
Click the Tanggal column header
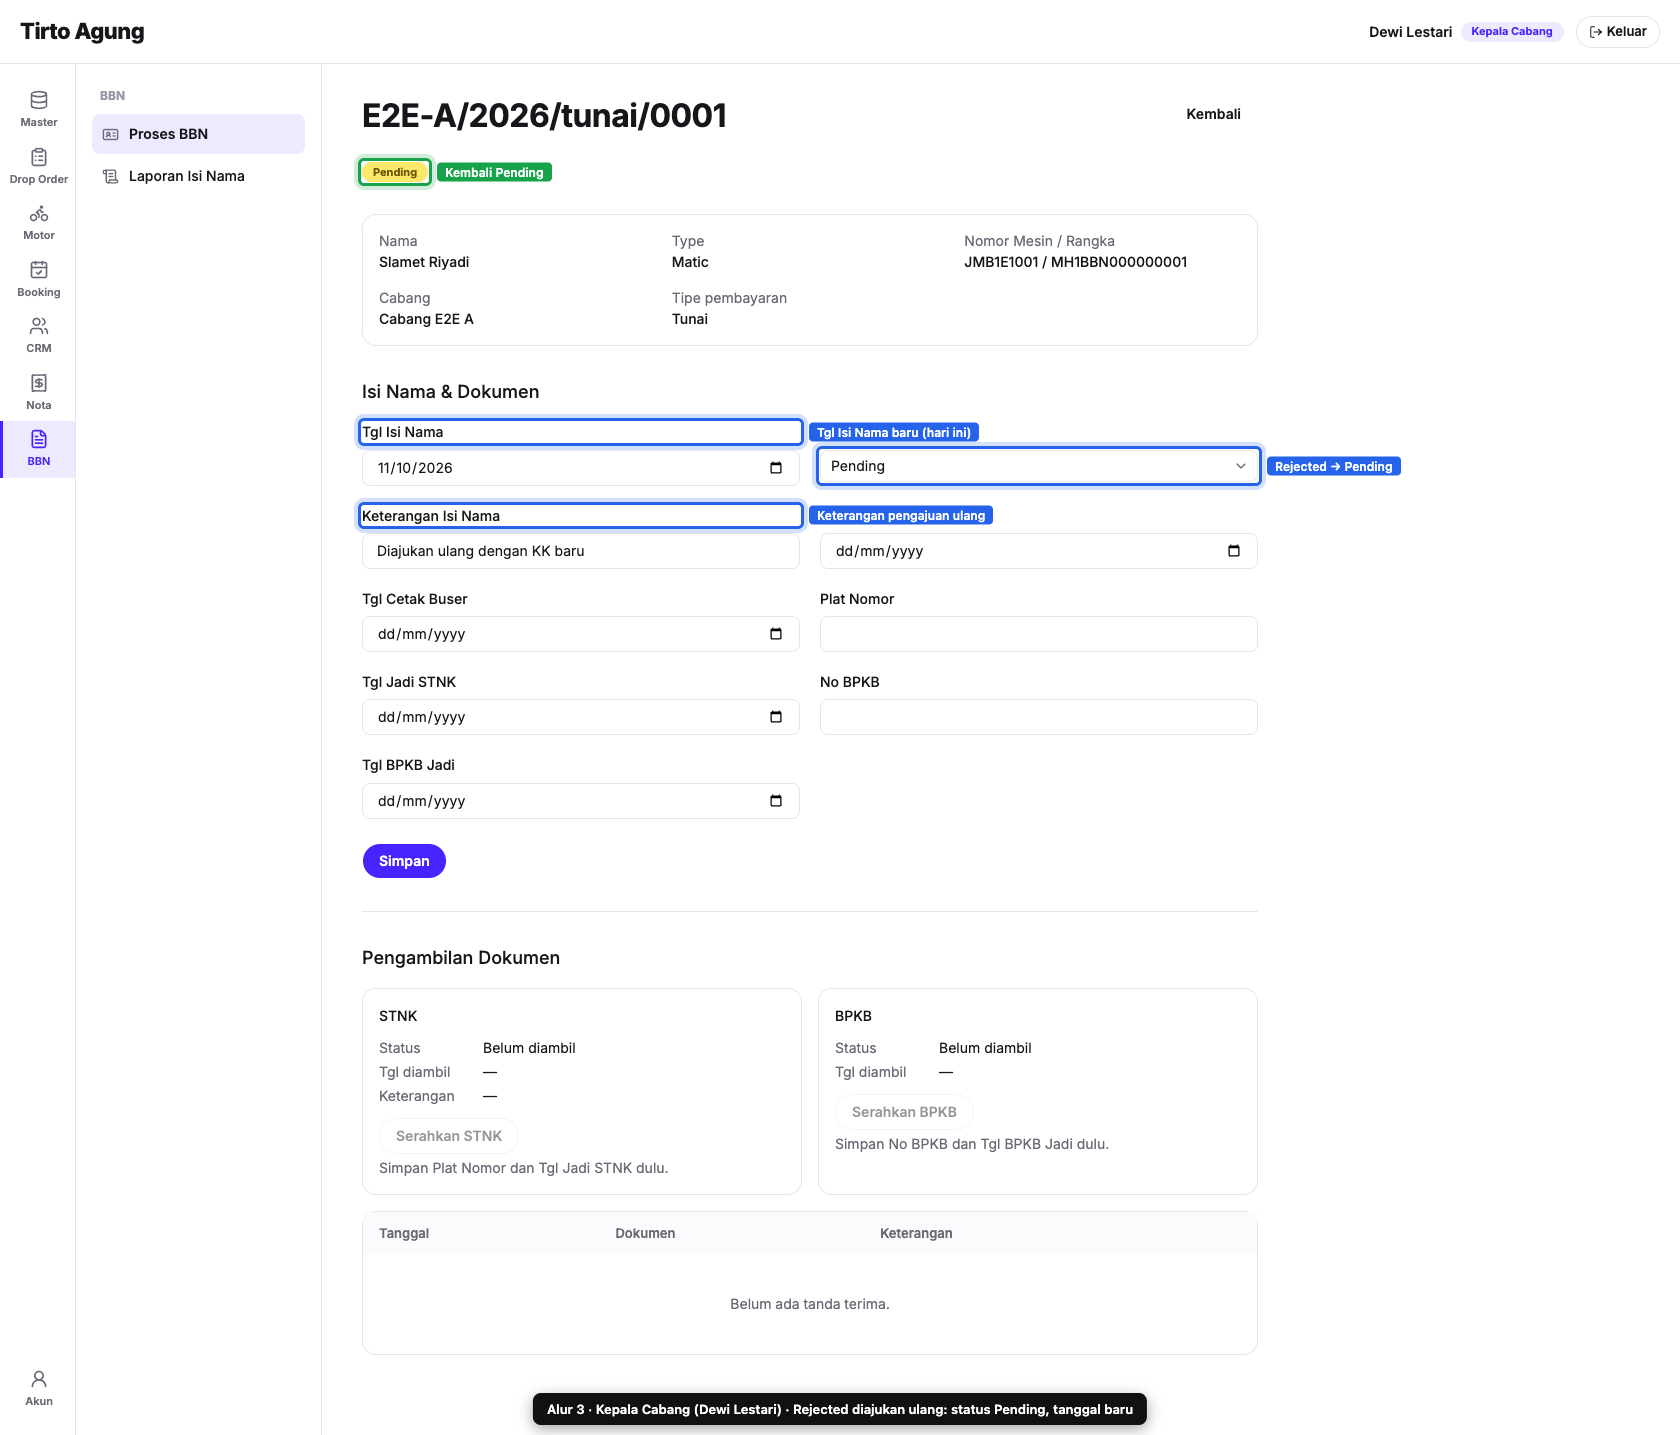click(x=404, y=1233)
